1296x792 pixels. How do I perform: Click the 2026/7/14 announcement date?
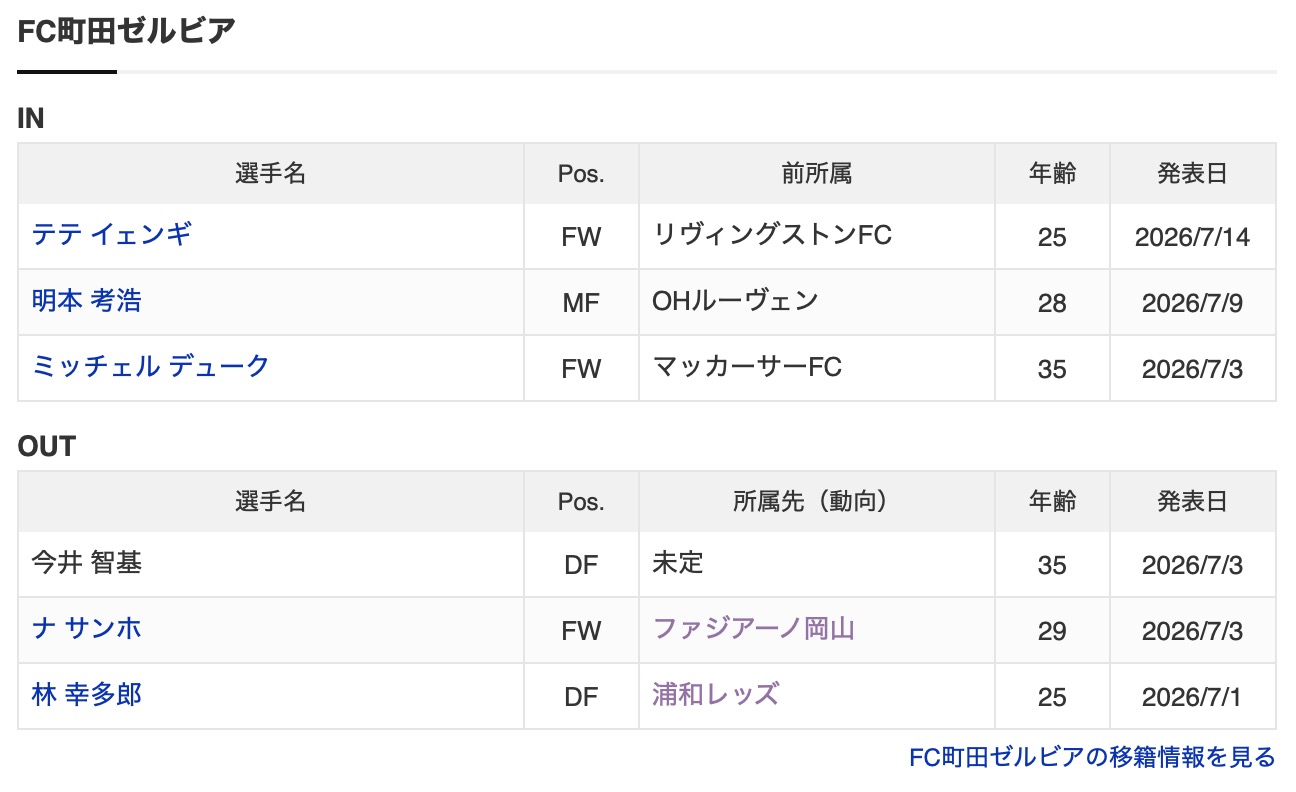point(1193,238)
